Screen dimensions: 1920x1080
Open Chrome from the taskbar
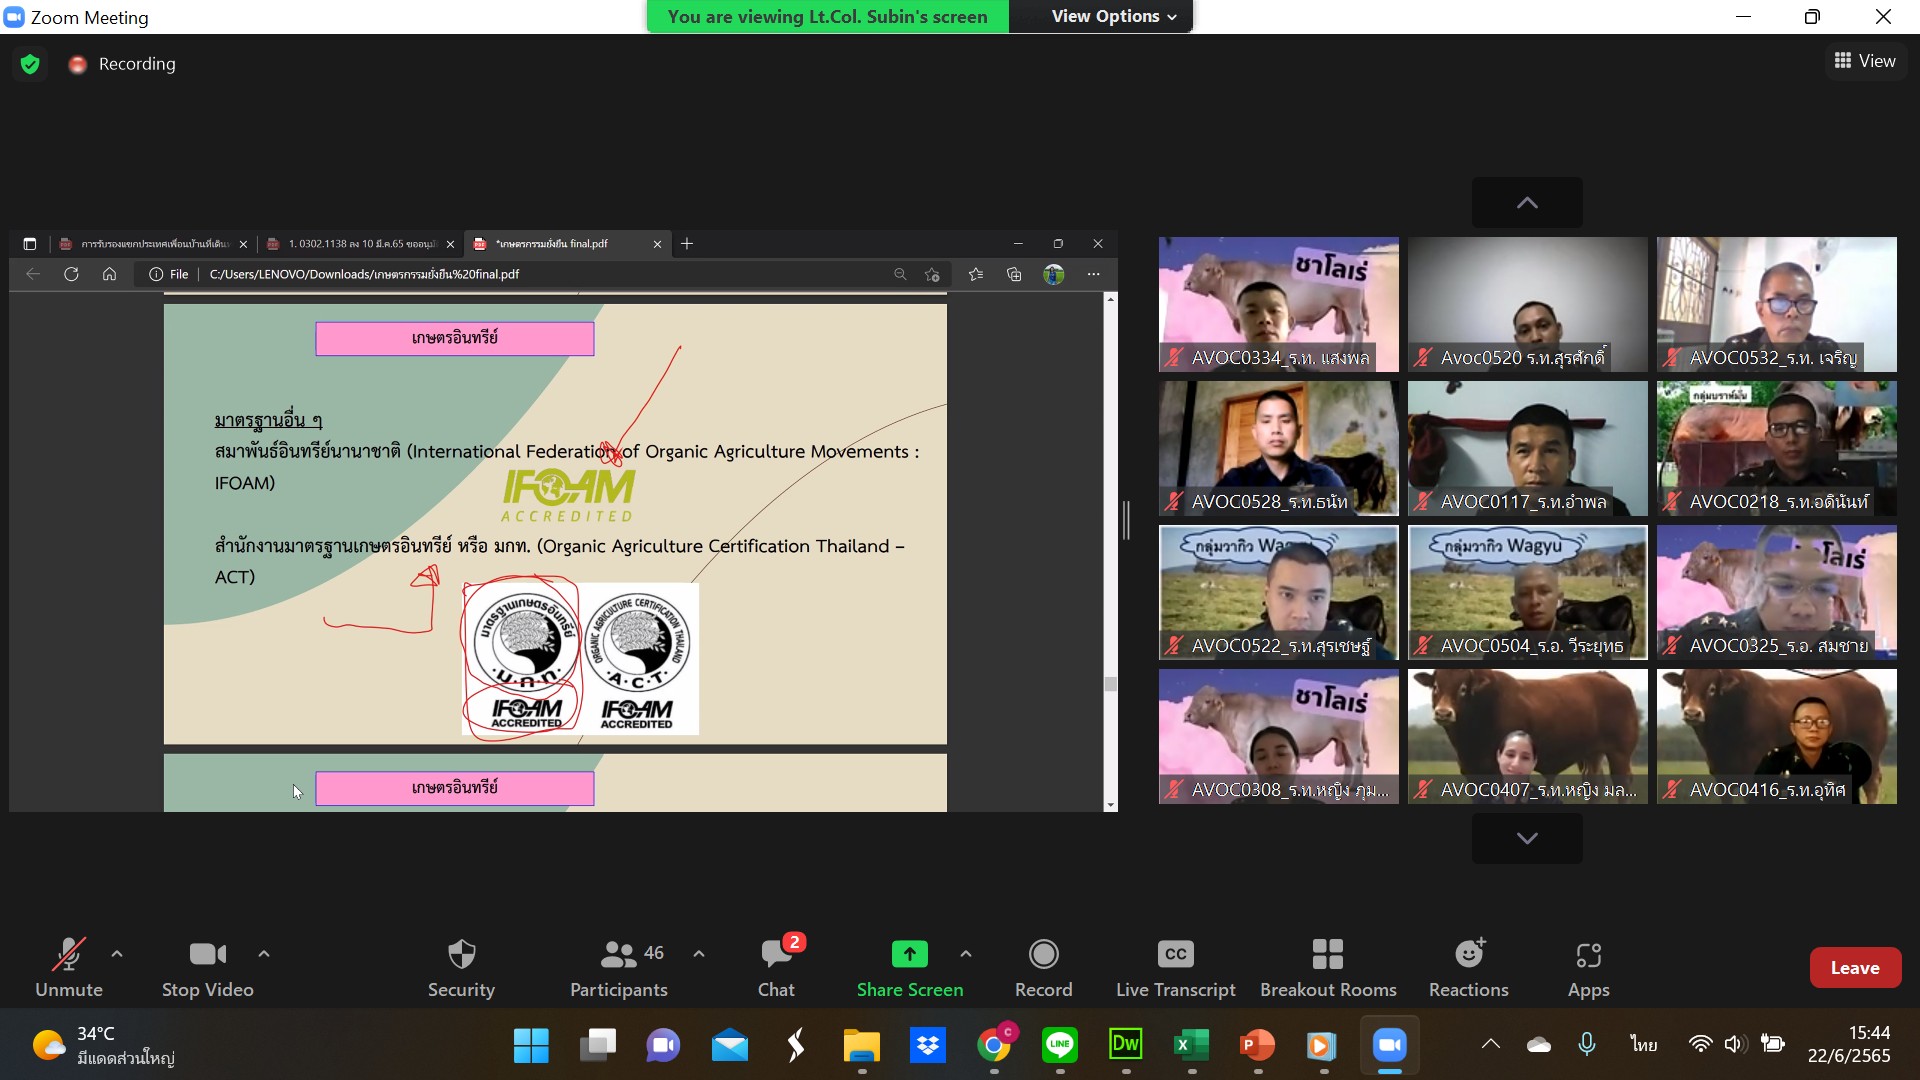click(994, 1046)
